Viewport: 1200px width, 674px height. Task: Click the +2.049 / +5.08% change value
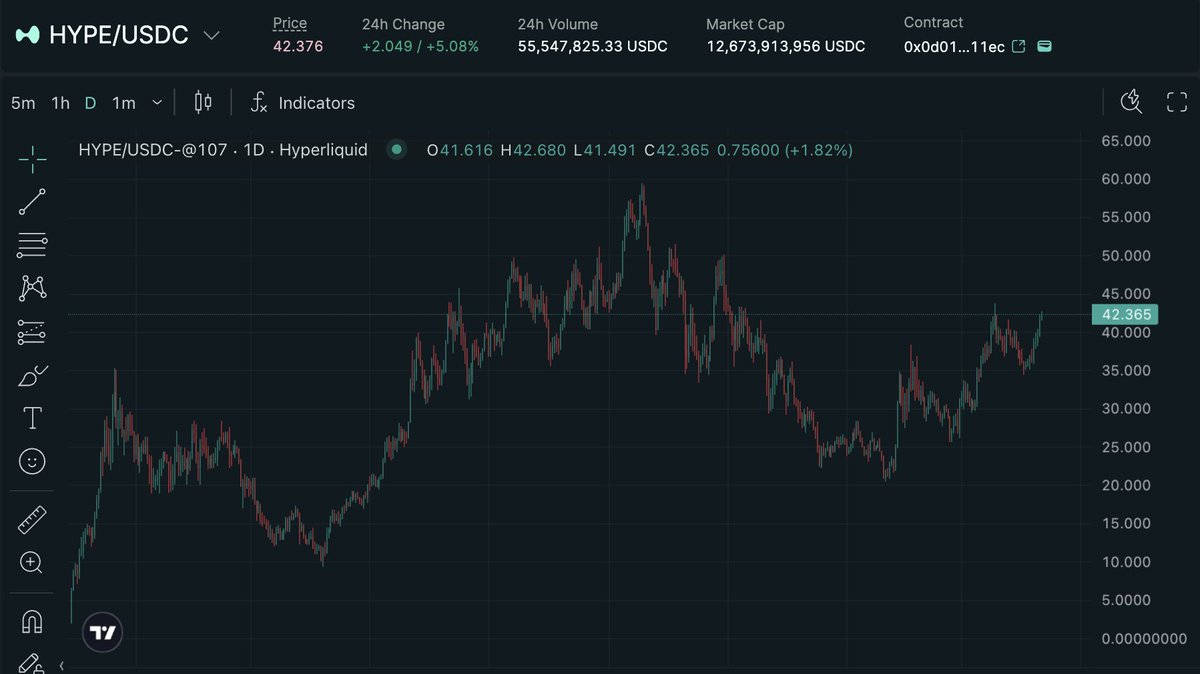pyautogui.click(x=420, y=46)
